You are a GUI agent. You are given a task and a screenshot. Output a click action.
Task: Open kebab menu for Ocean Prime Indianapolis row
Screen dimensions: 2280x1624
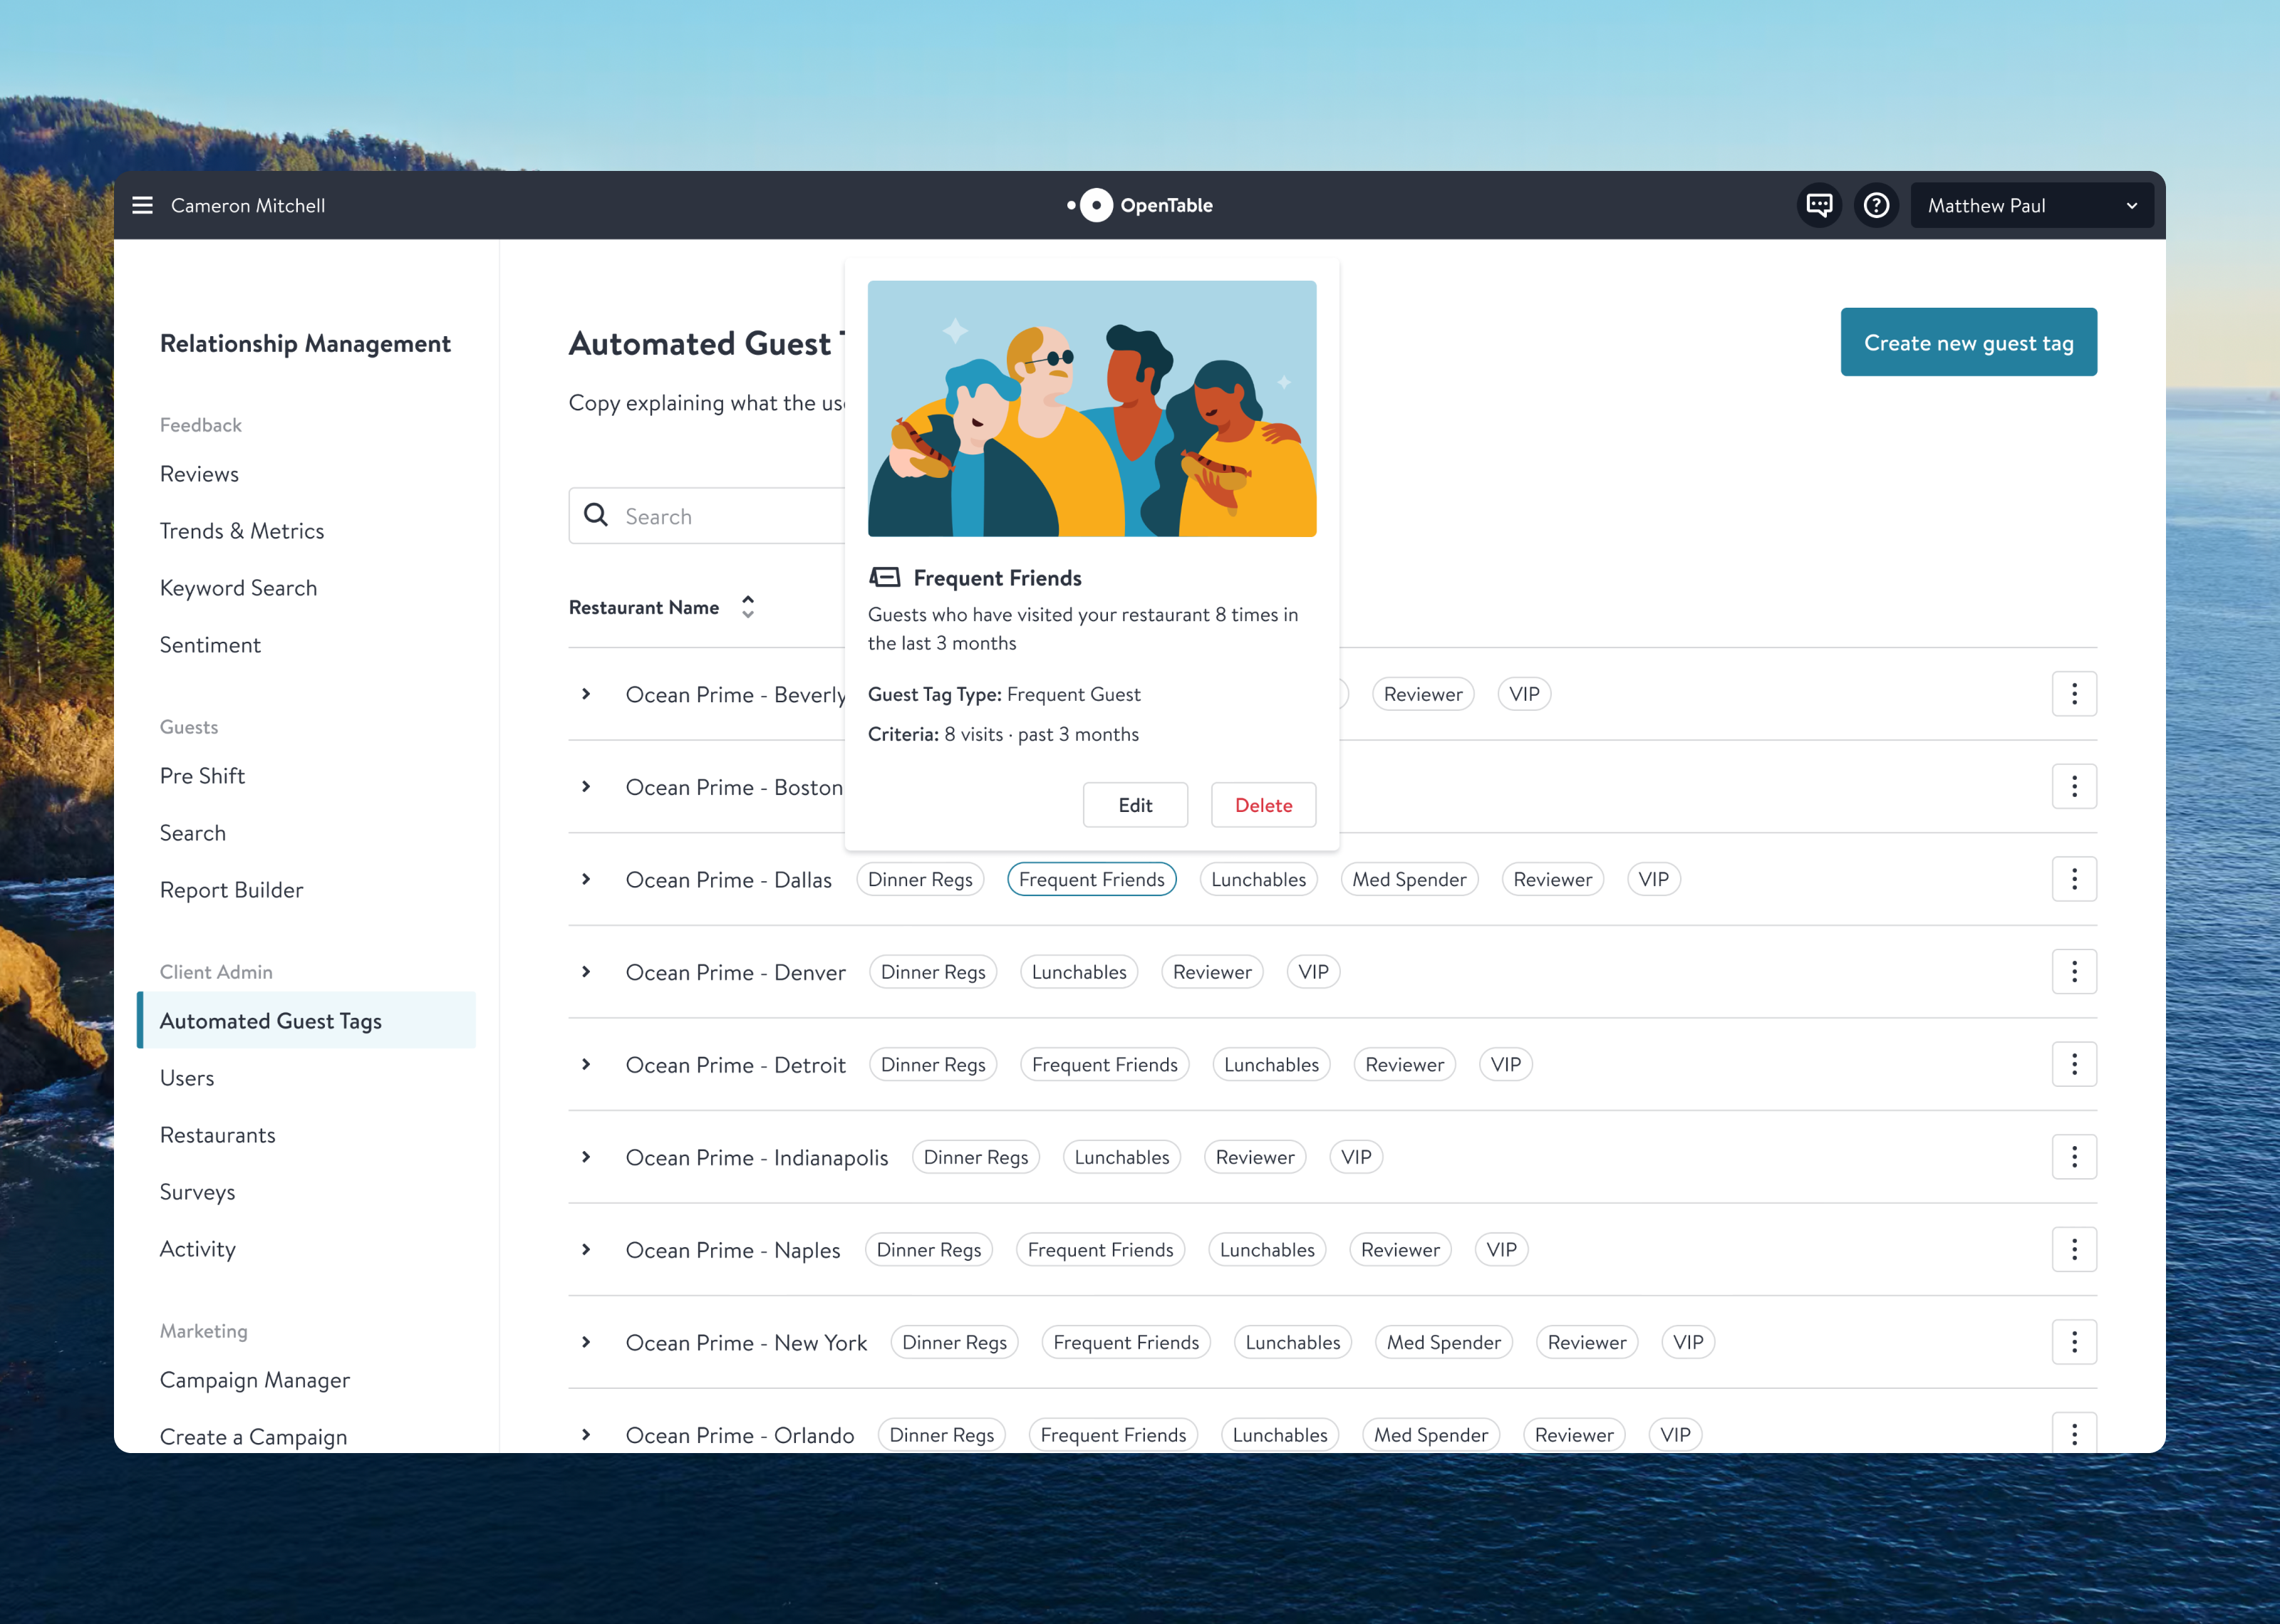coord(2074,1157)
